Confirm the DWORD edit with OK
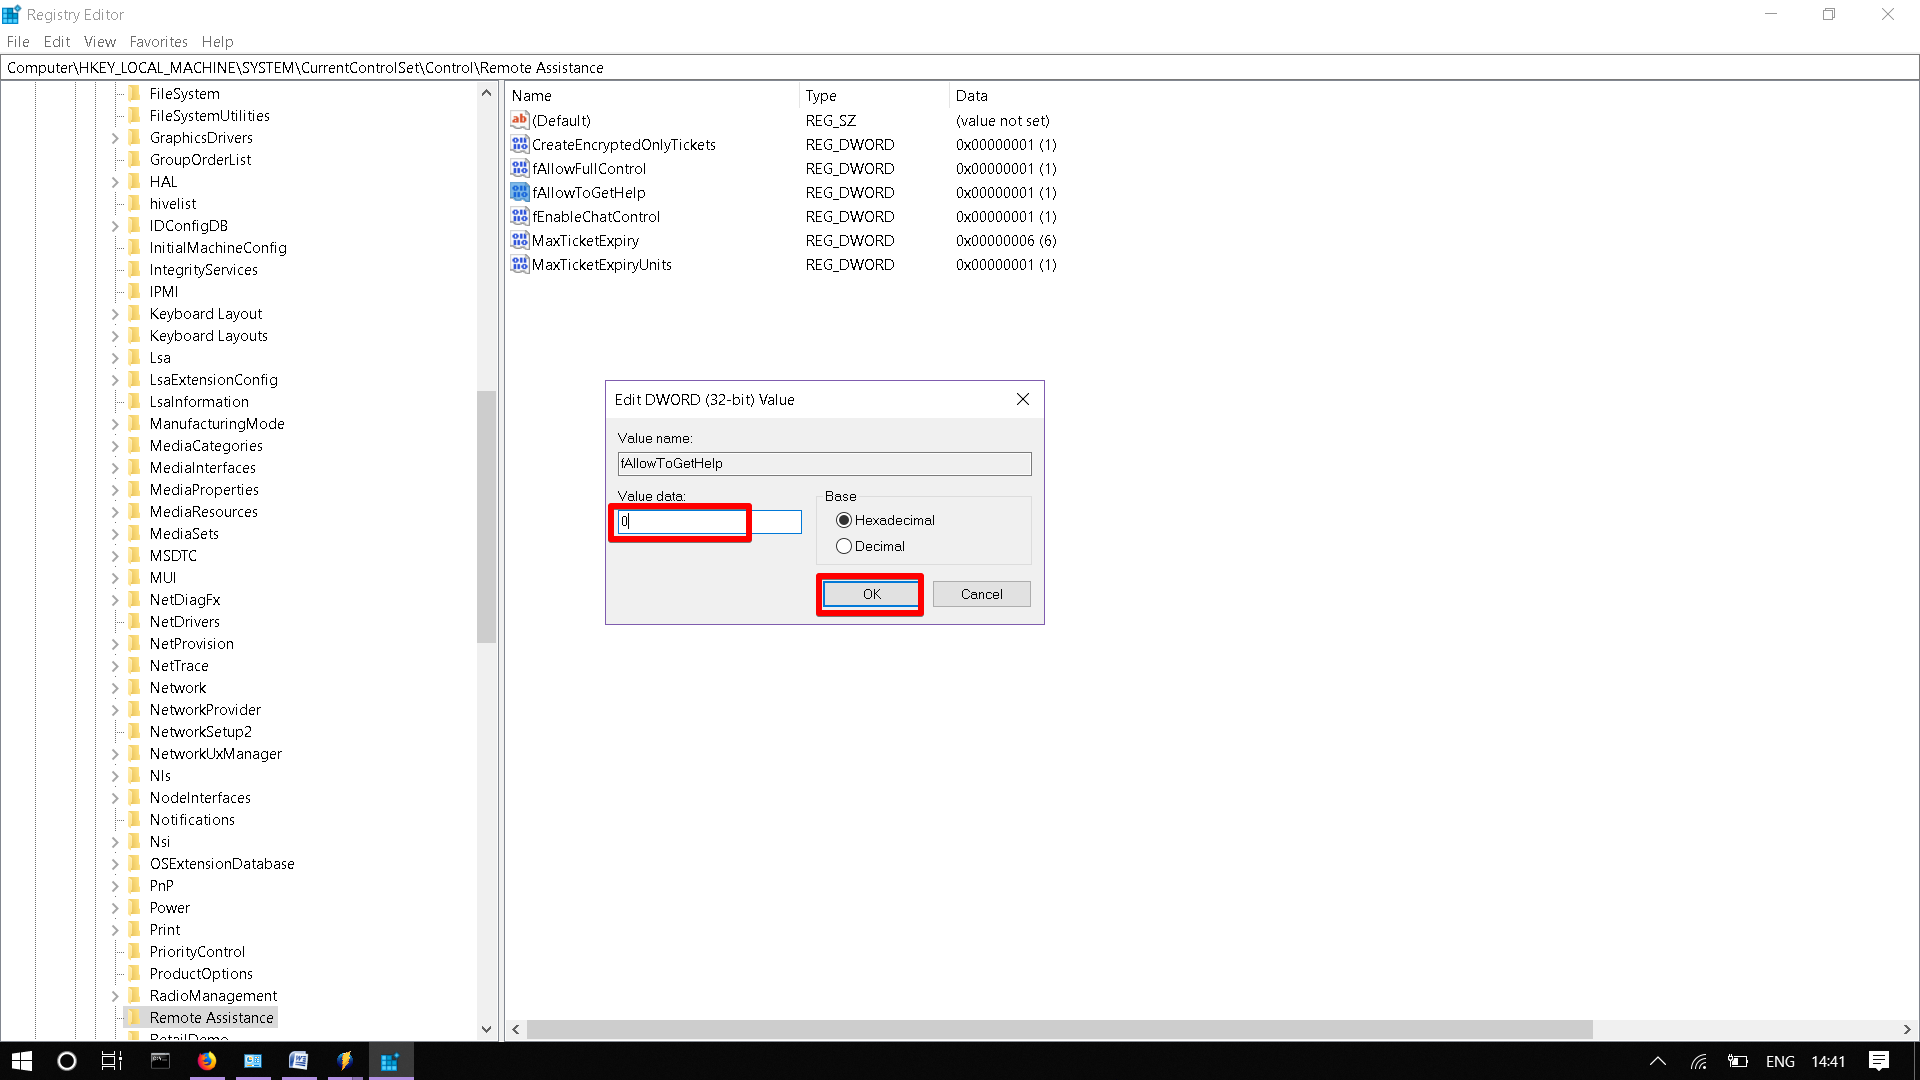 (x=871, y=594)
